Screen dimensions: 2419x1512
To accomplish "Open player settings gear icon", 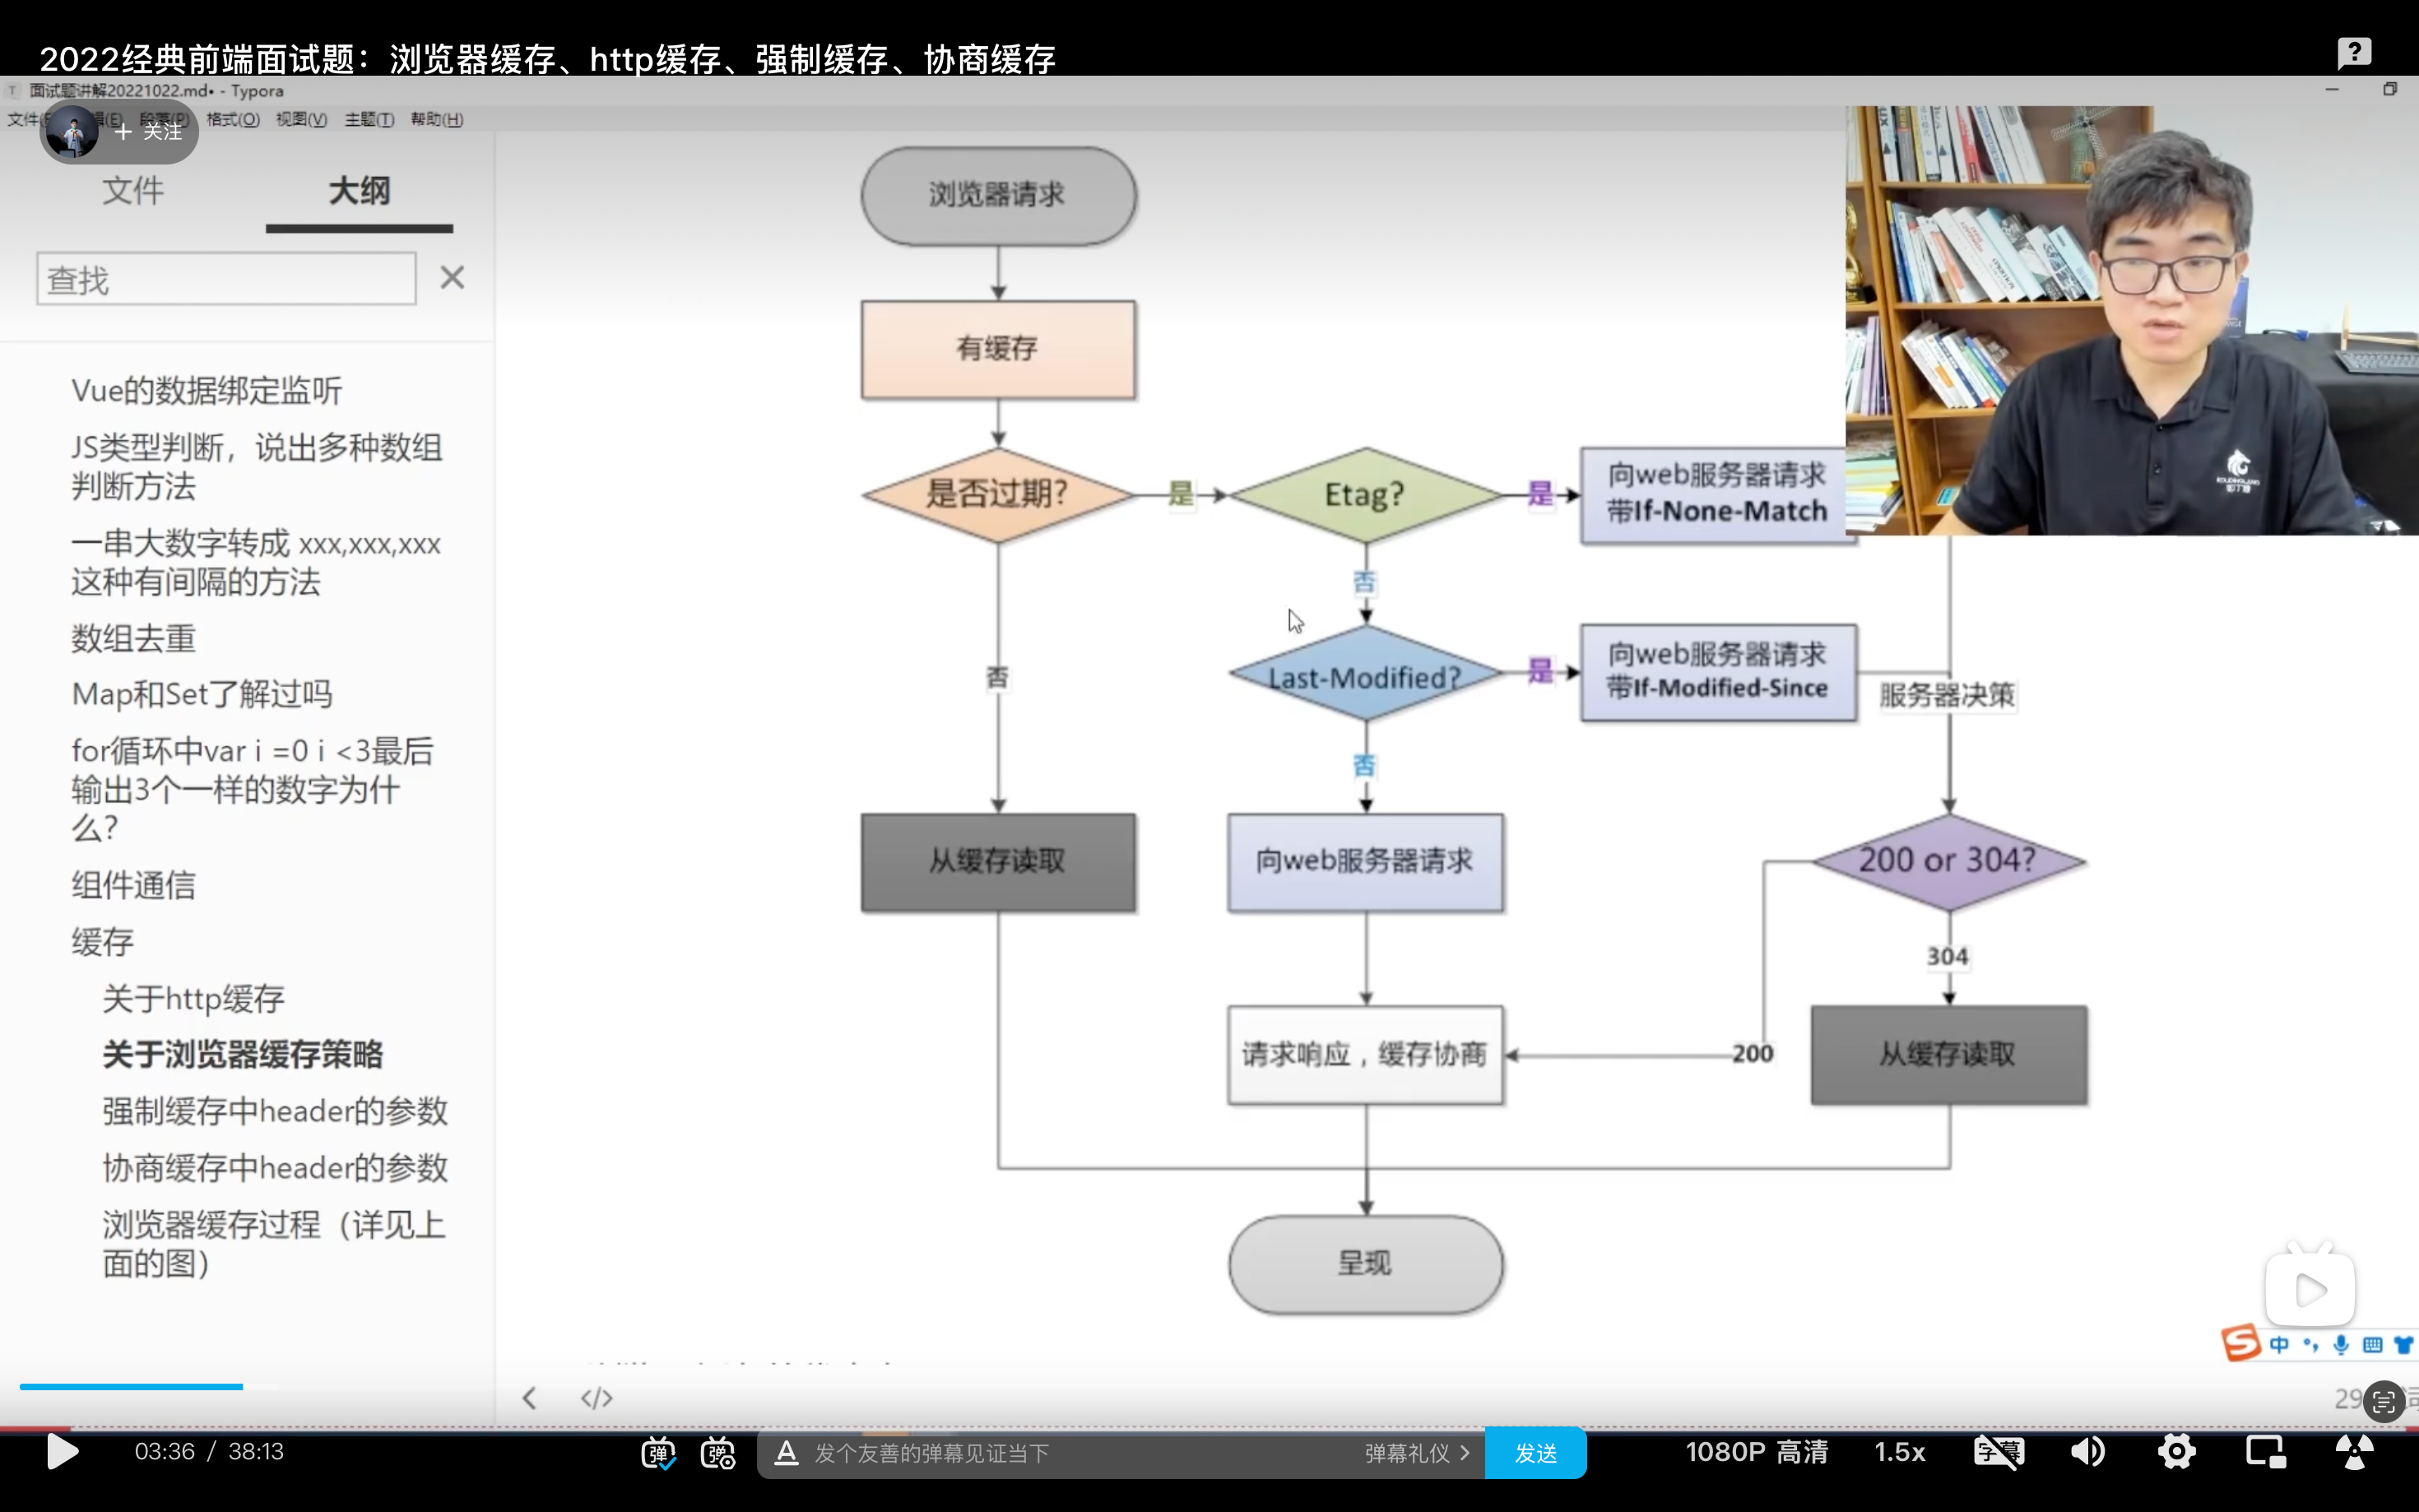I will (x=2176, y=1451).
